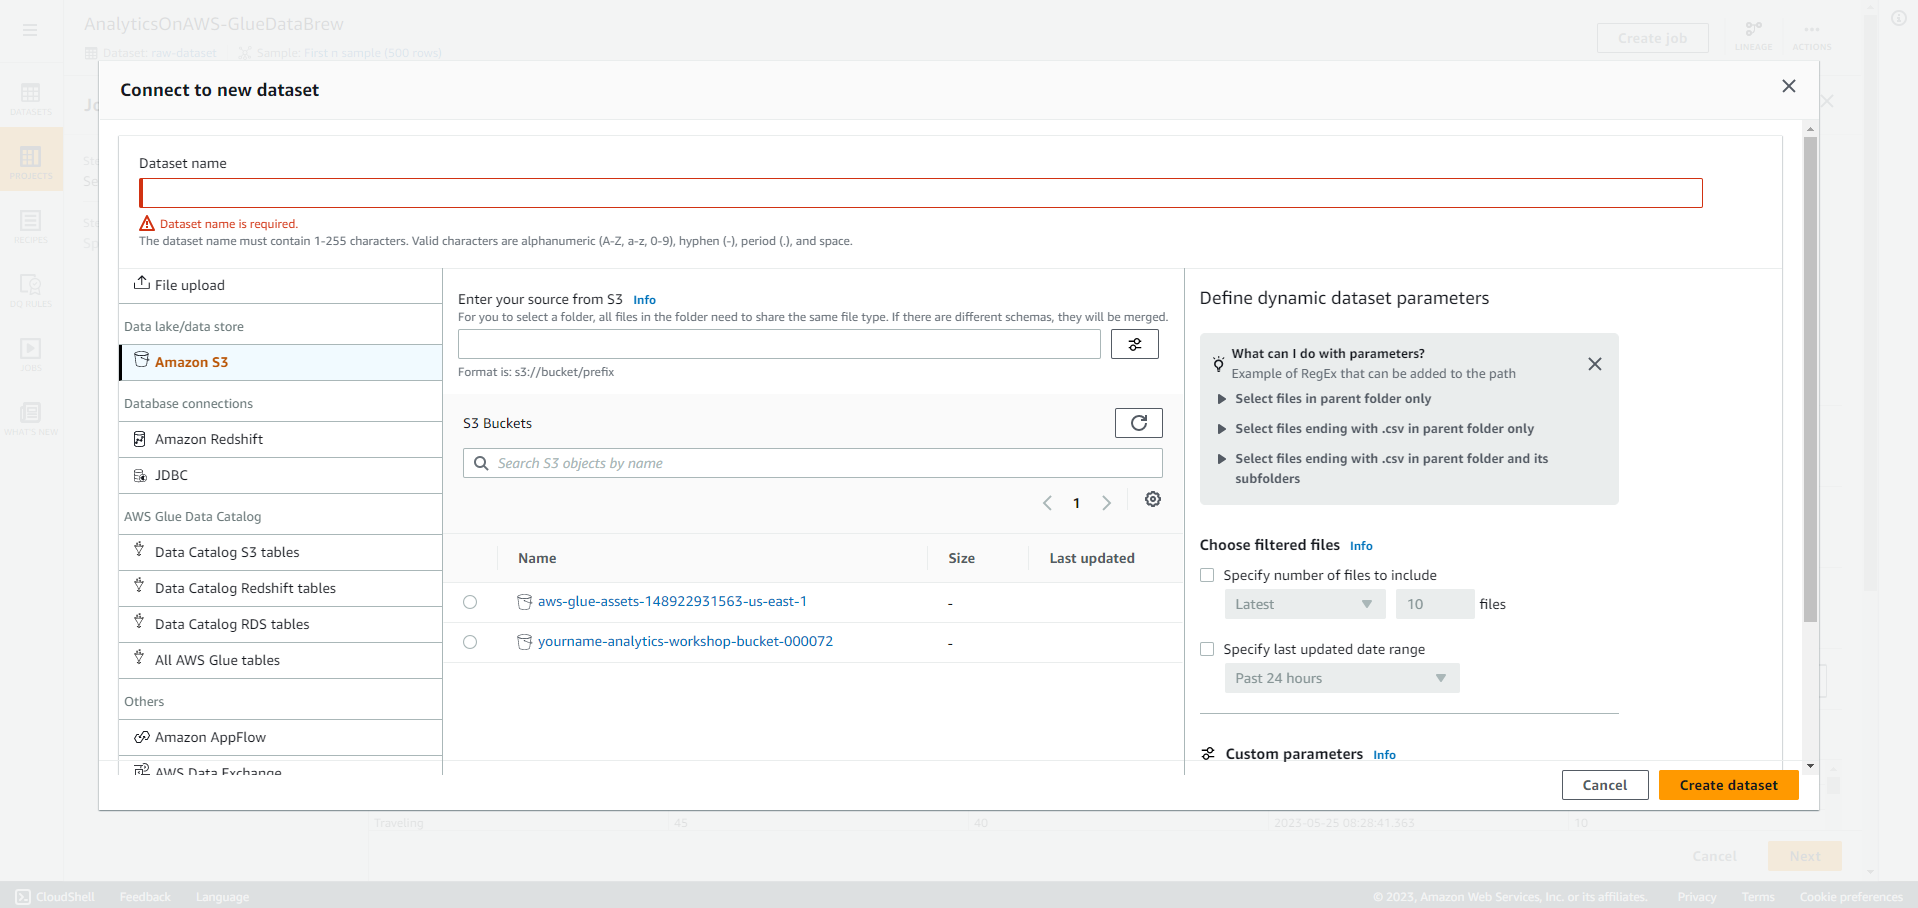Click the Amazon AppFlow icon
Screen dimensions: 1918x908
[x=141, y=737]
